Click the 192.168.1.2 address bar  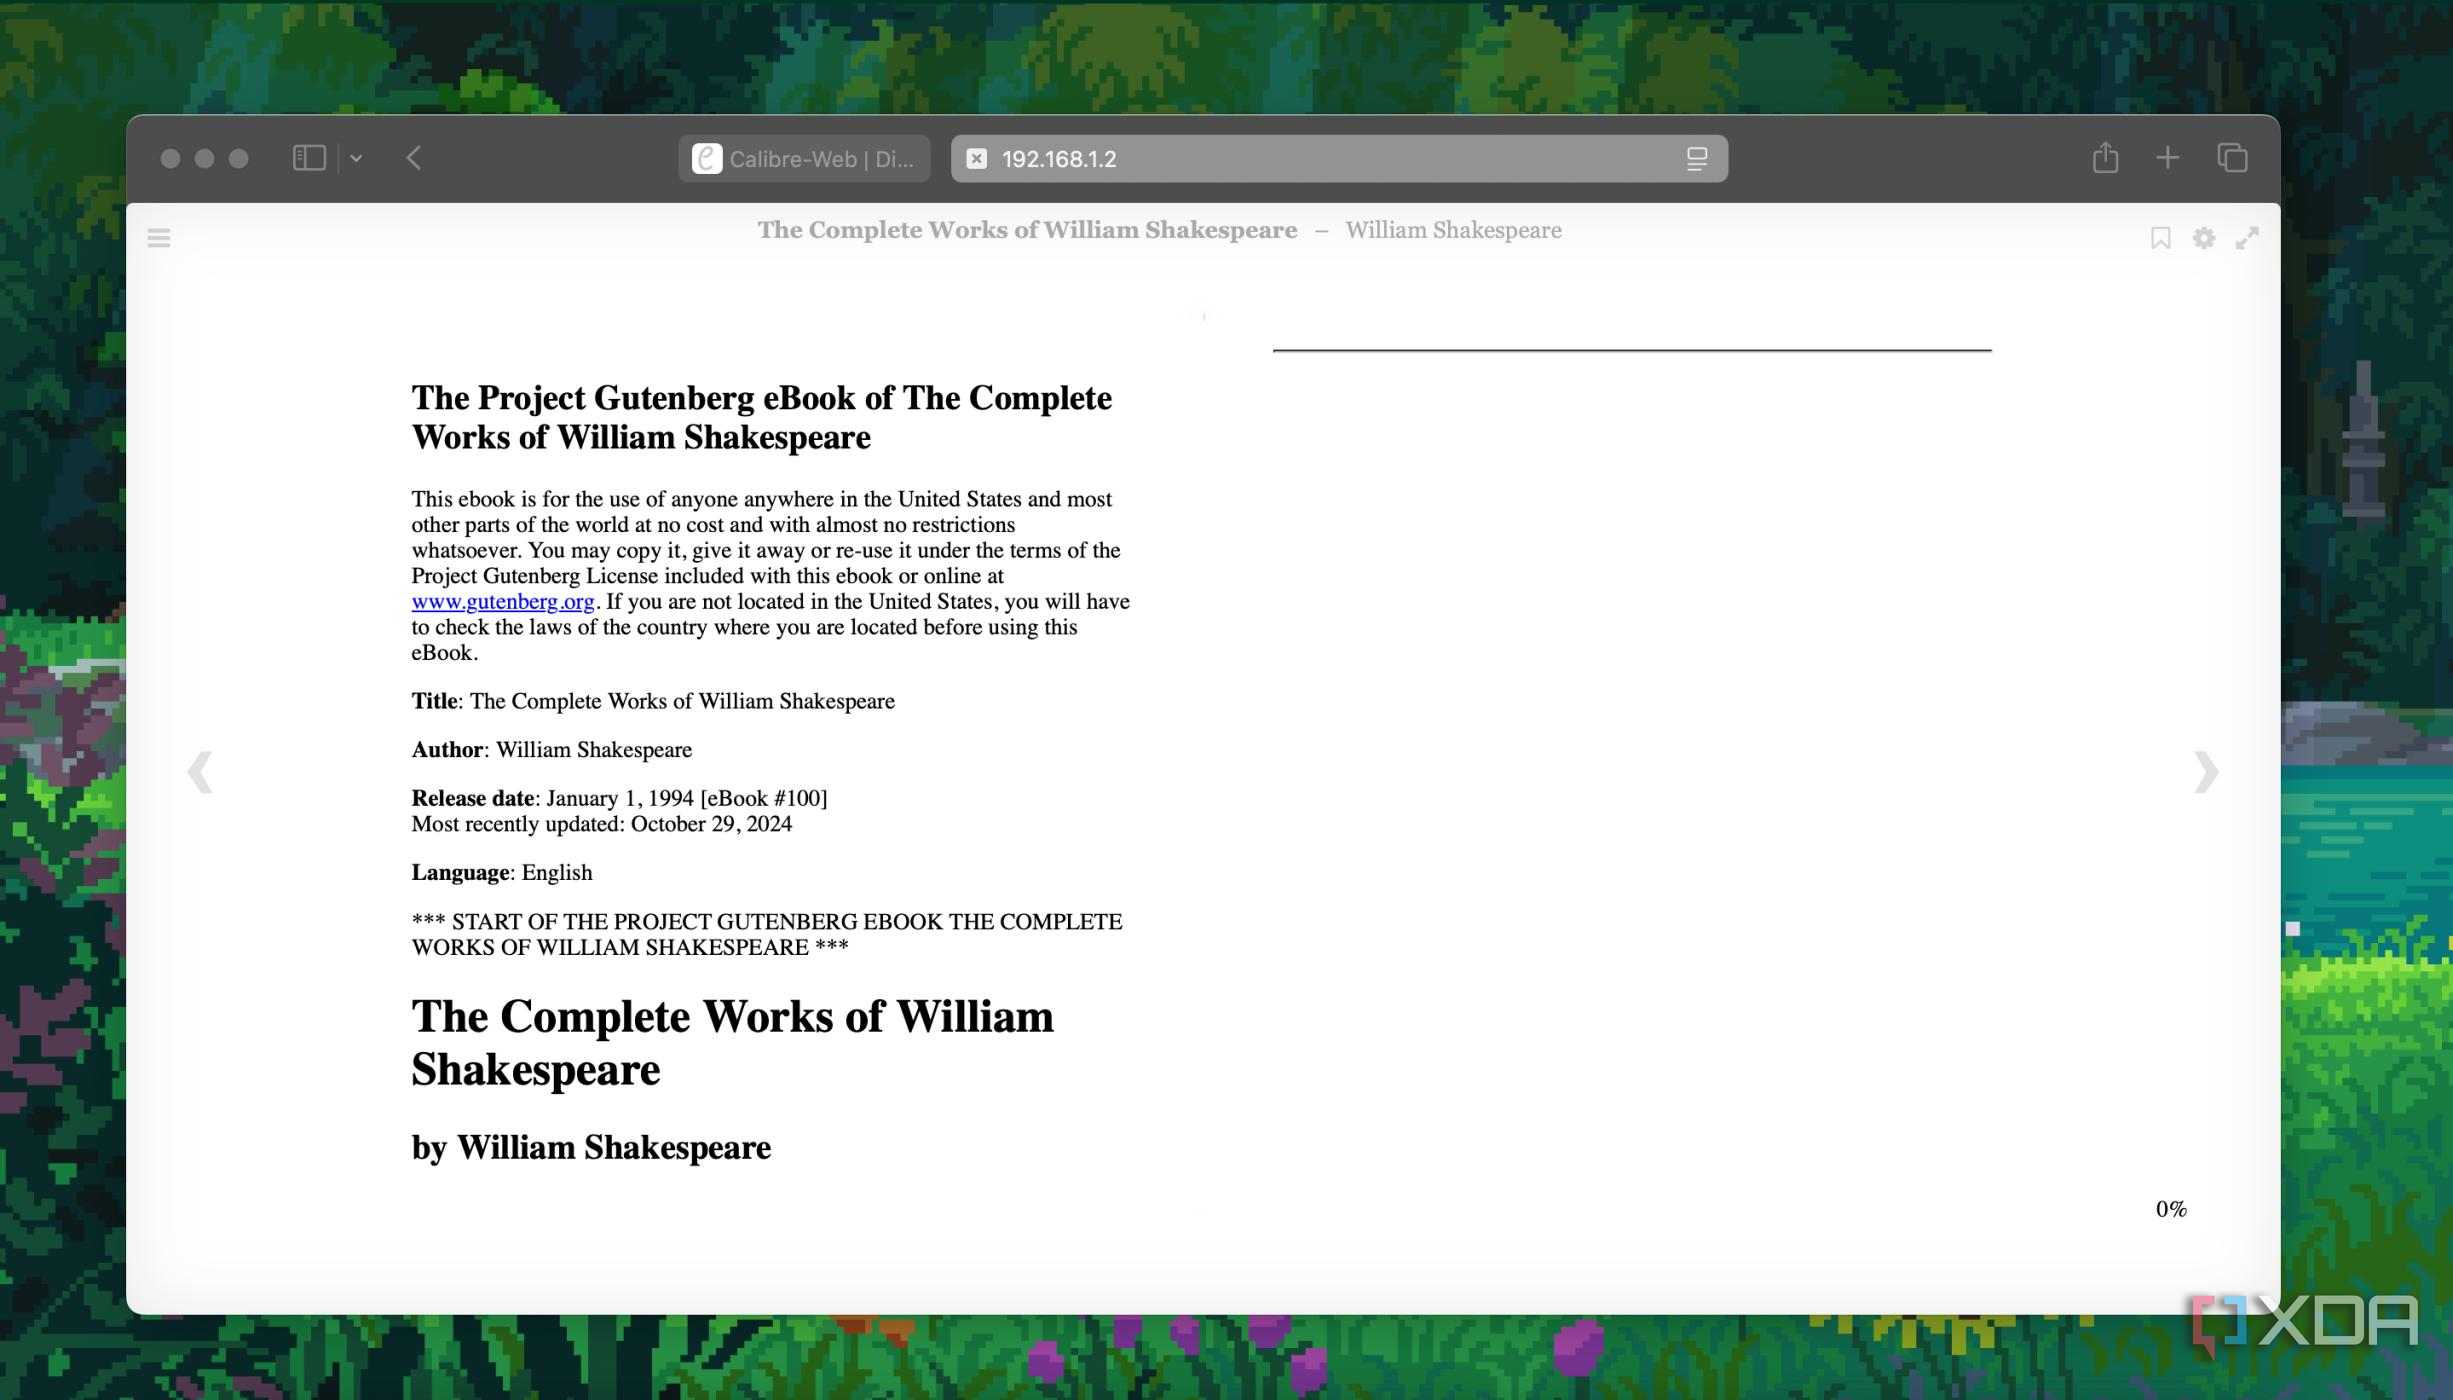pos(1339,159)
